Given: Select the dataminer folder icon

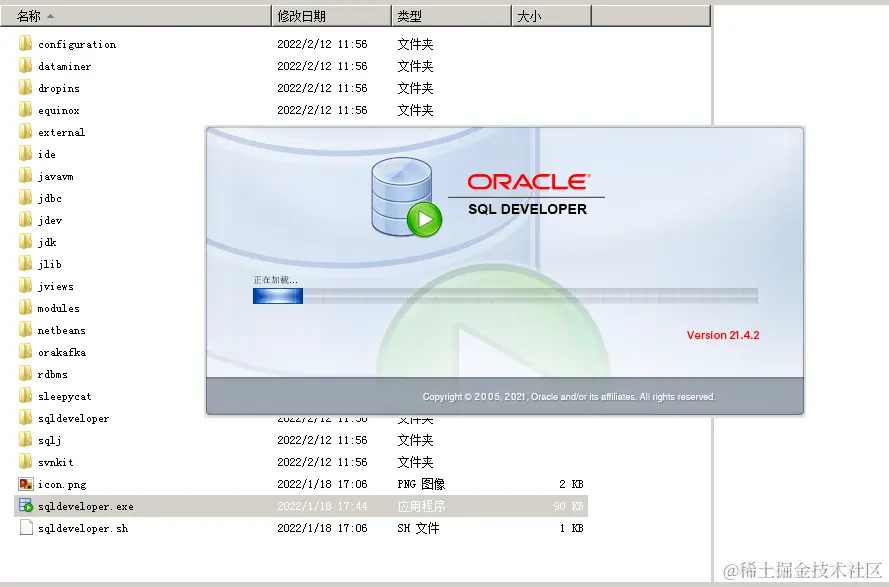Looking at the screenshot, I should tap(26, 66).
